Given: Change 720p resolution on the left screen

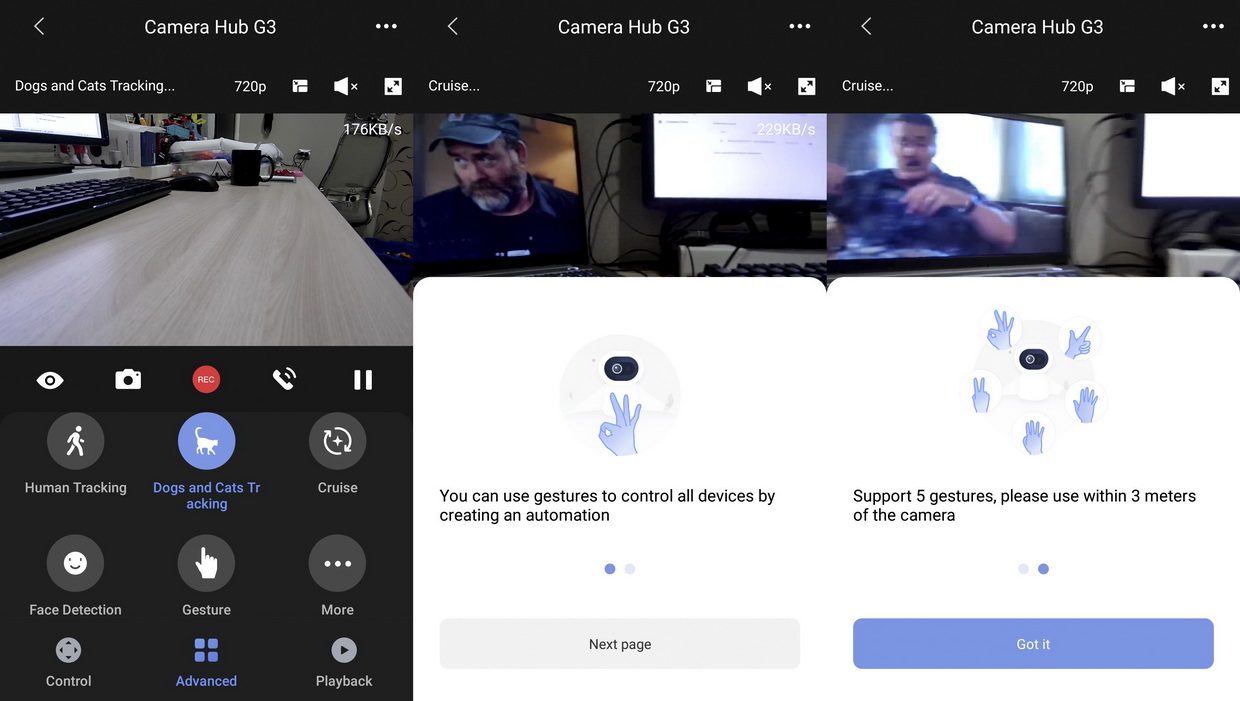Looking at the screenshot, I should (250, 86).
